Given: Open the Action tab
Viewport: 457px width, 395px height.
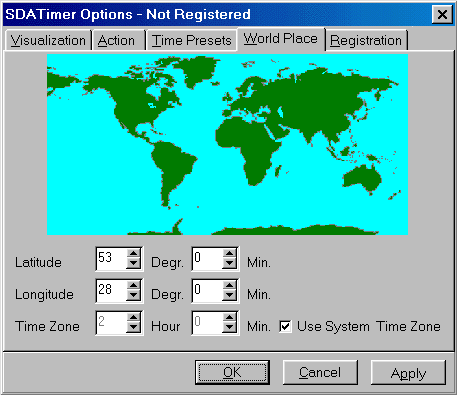Looking at the screenshot, I should pos(119,41).
